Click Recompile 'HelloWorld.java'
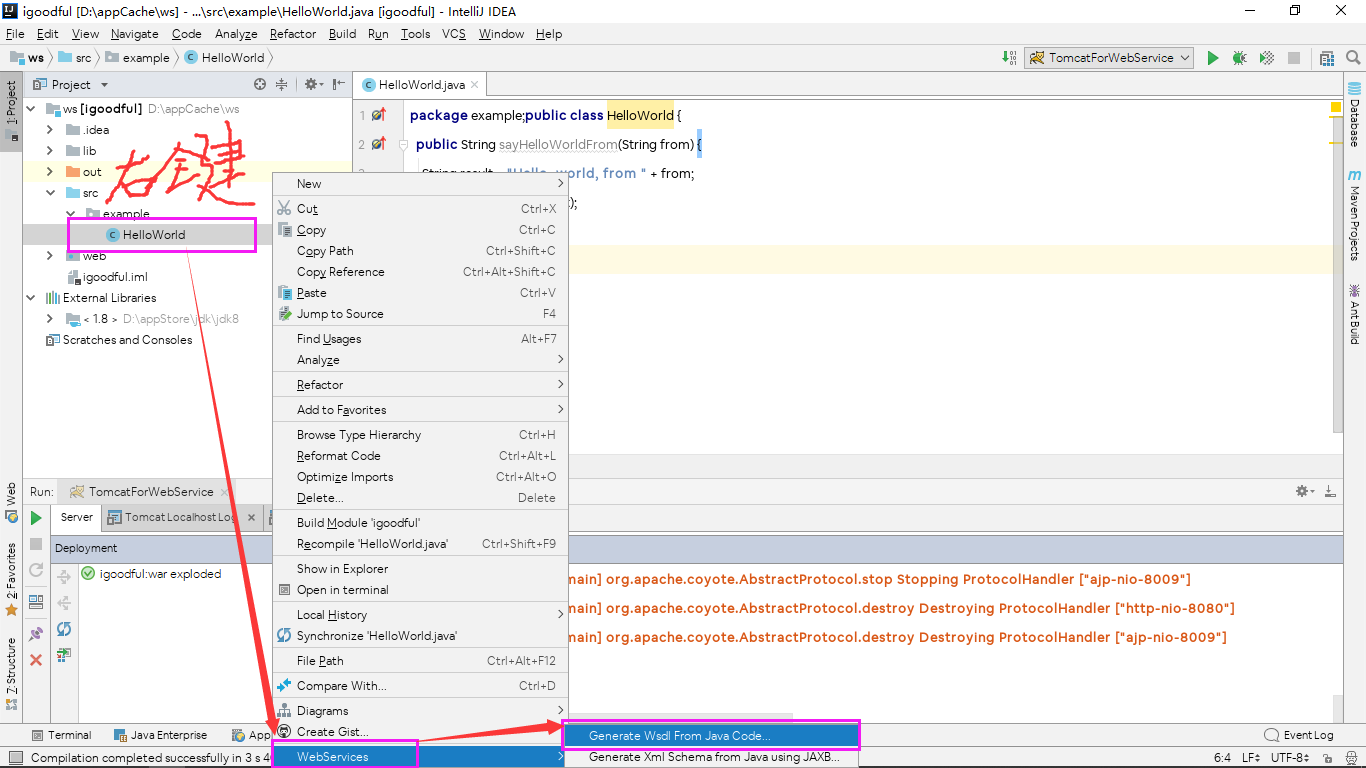The width and height of the screenshot is (1366, 768). [x=420, y=544]
